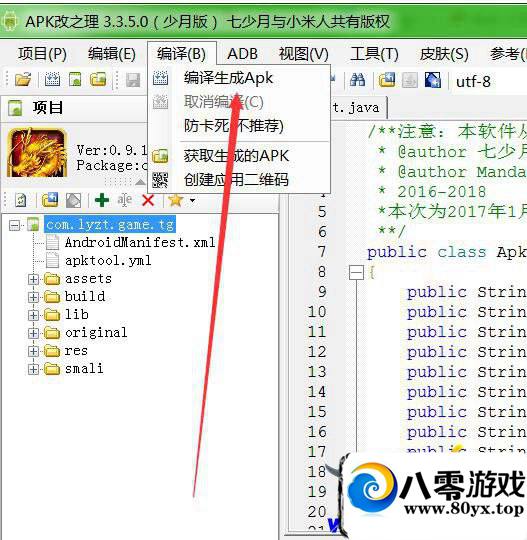Open the folder icon in main toolbar
Viewport: 527px width, 540px height.
[23, 80]
